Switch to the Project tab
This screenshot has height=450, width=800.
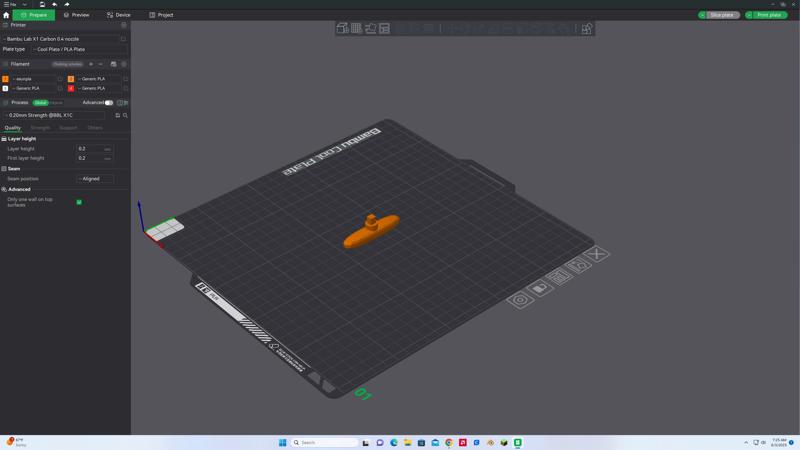click(x=161, y=15)
